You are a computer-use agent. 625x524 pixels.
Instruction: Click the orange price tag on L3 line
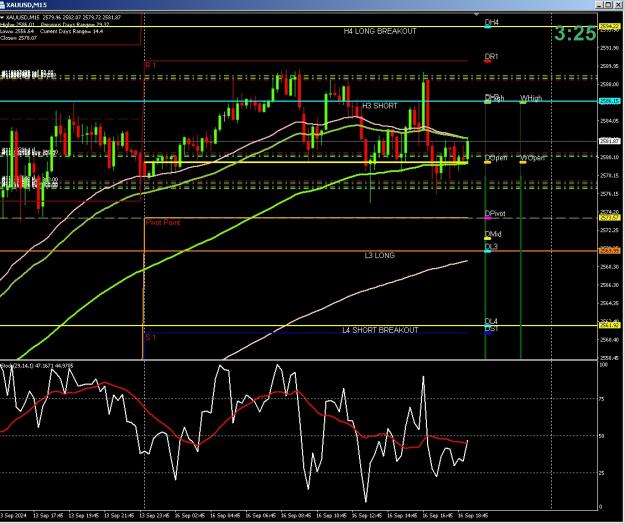point(610,251)
